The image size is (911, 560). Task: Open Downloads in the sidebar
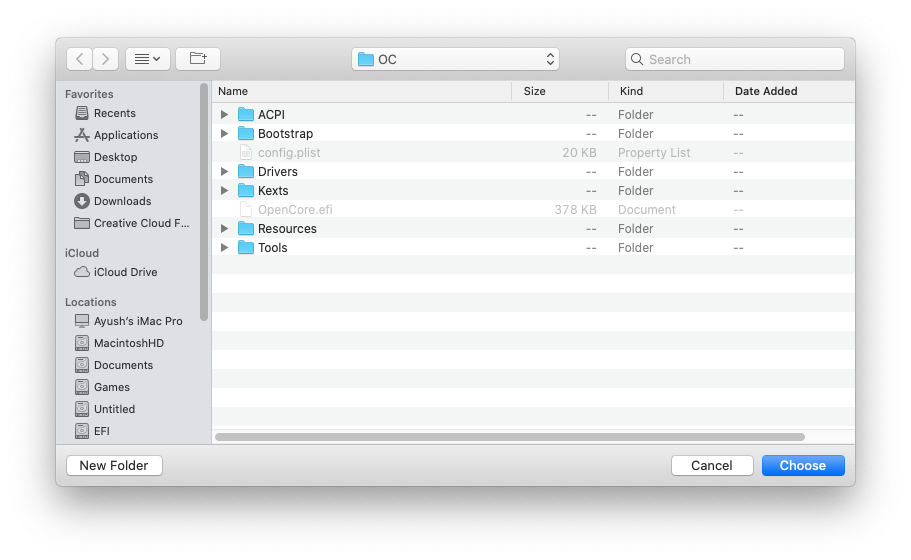[113, 202]
